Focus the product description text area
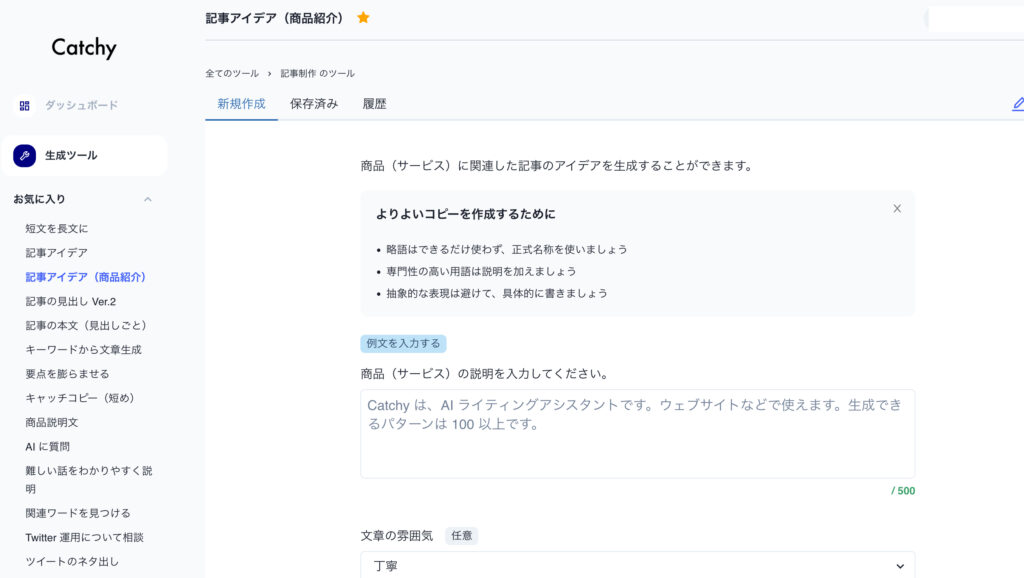 637,433
